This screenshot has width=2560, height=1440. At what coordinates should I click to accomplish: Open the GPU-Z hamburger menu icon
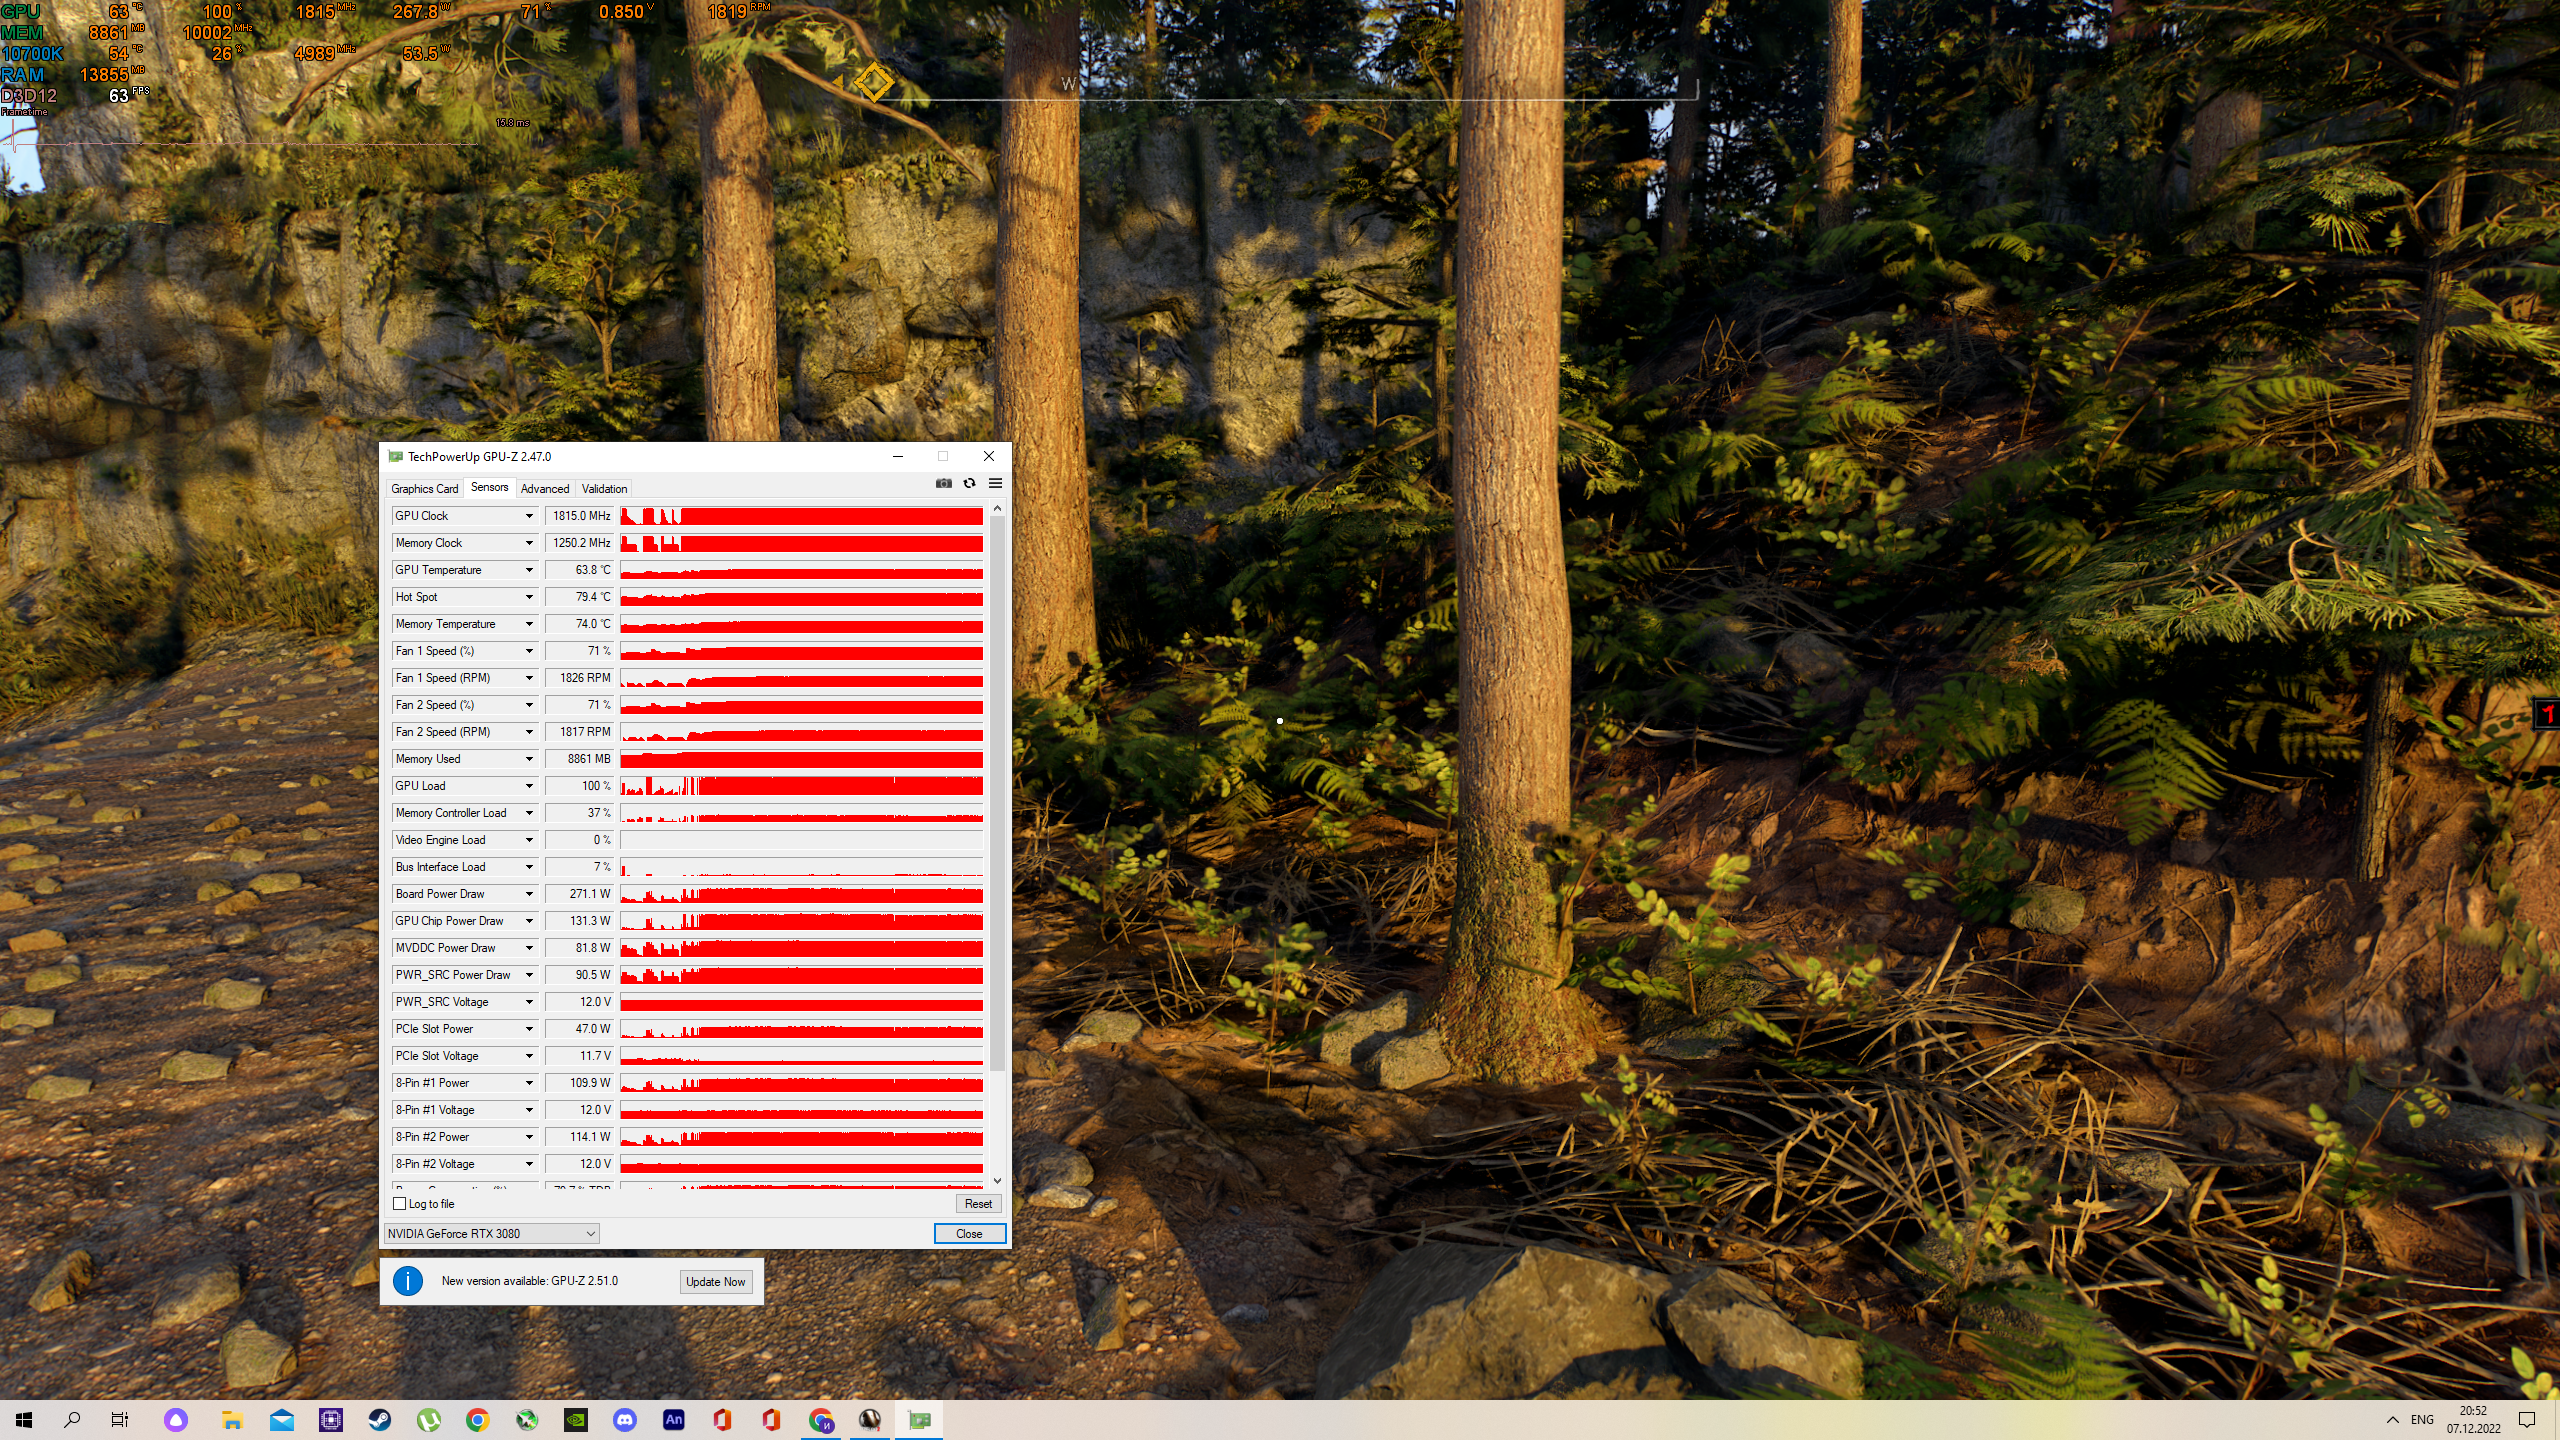[995, 483]
